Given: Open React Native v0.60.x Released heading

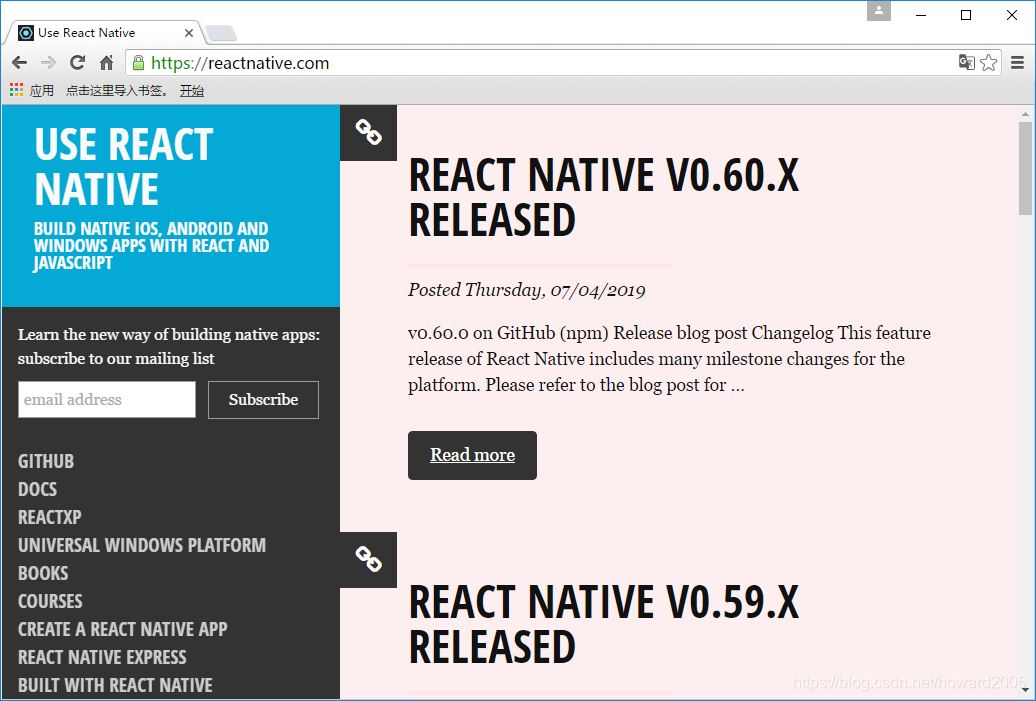Looking at the screenshot, I should pyautogui.click(x=604, y=197).
